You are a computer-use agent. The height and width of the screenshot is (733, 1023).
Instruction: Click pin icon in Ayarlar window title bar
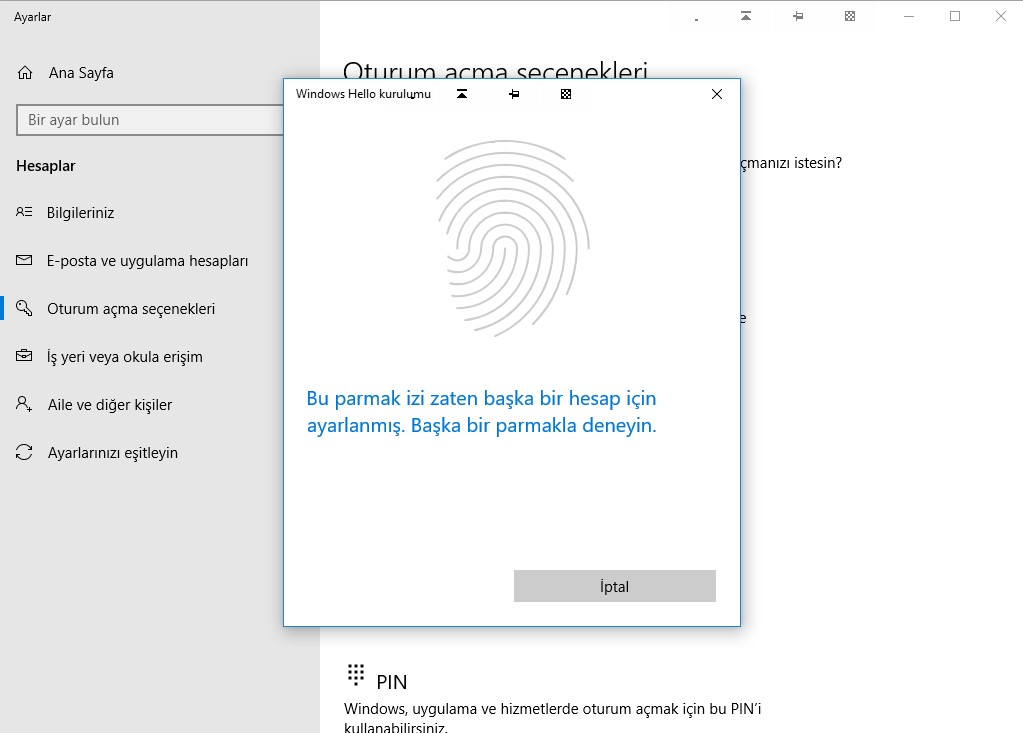pos(798,16)
